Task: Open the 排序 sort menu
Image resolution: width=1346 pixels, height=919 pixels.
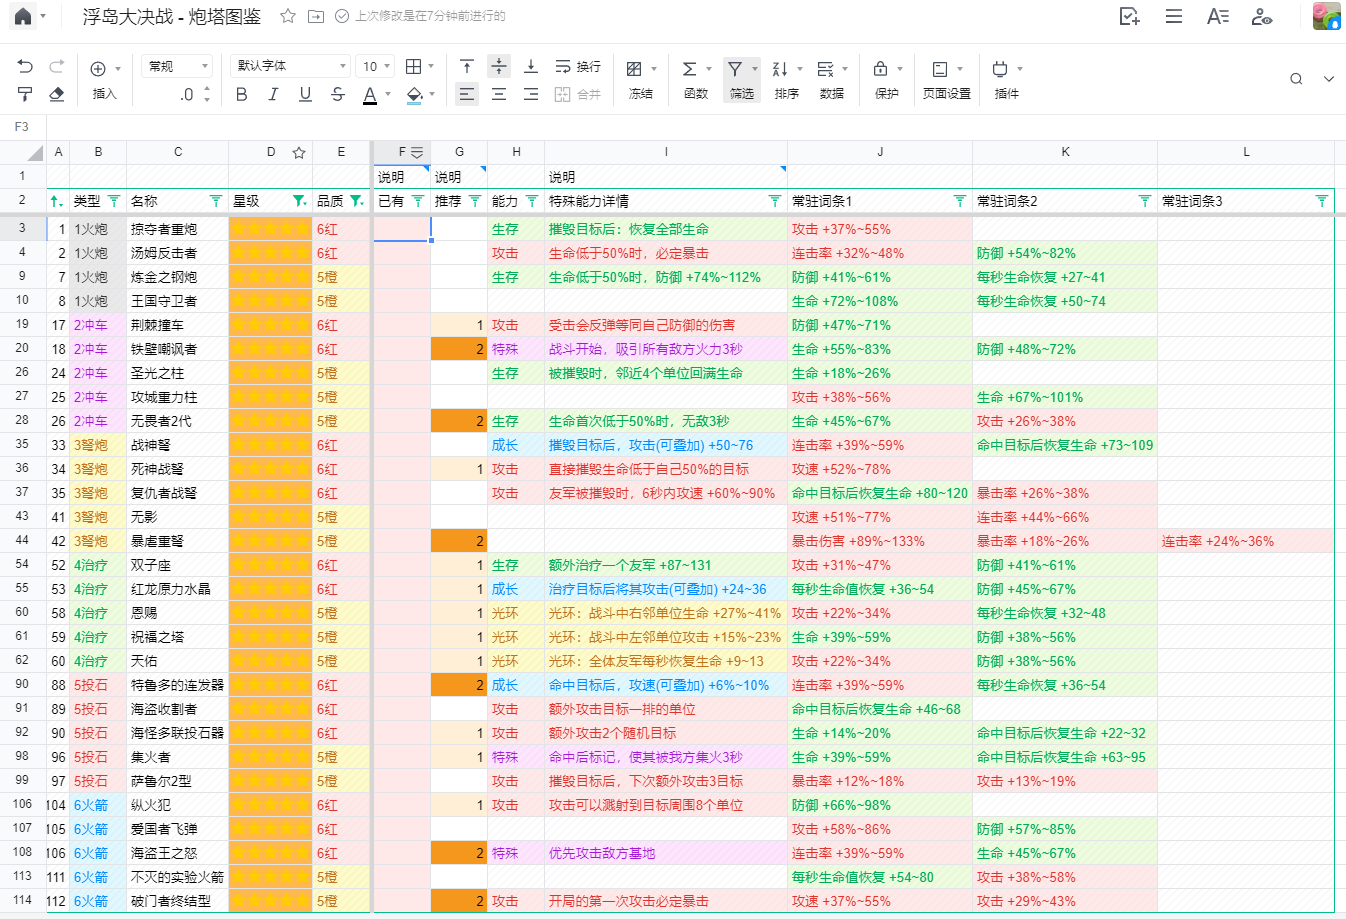Action: [782, 69]
